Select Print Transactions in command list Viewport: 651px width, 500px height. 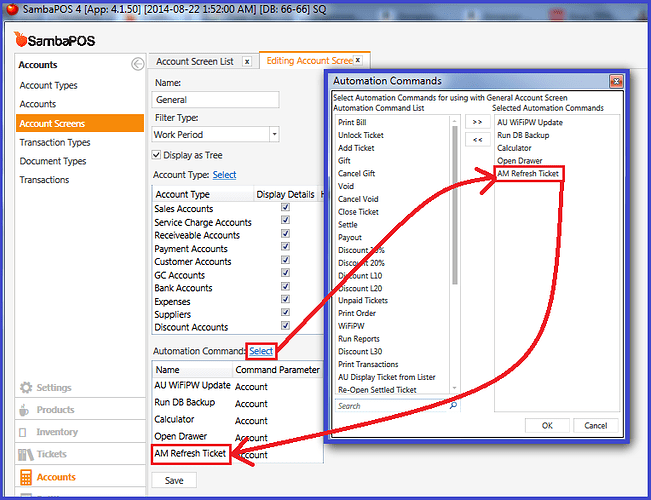point(368,365)
